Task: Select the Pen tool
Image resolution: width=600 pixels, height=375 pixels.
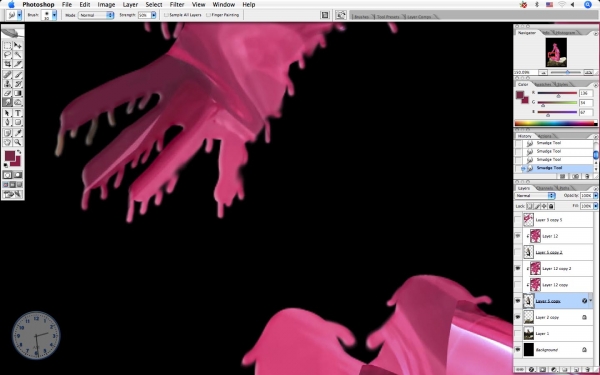Action: pyautogui.click(x=7, y=122)
